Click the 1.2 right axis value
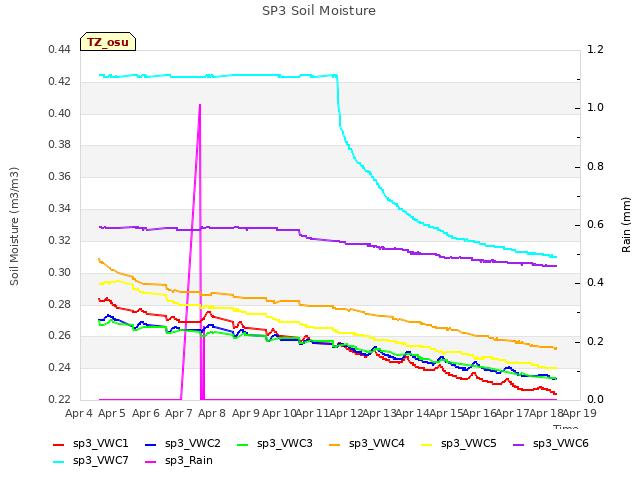640x480 pixels. pyautogui.click(x=595, y=49)
